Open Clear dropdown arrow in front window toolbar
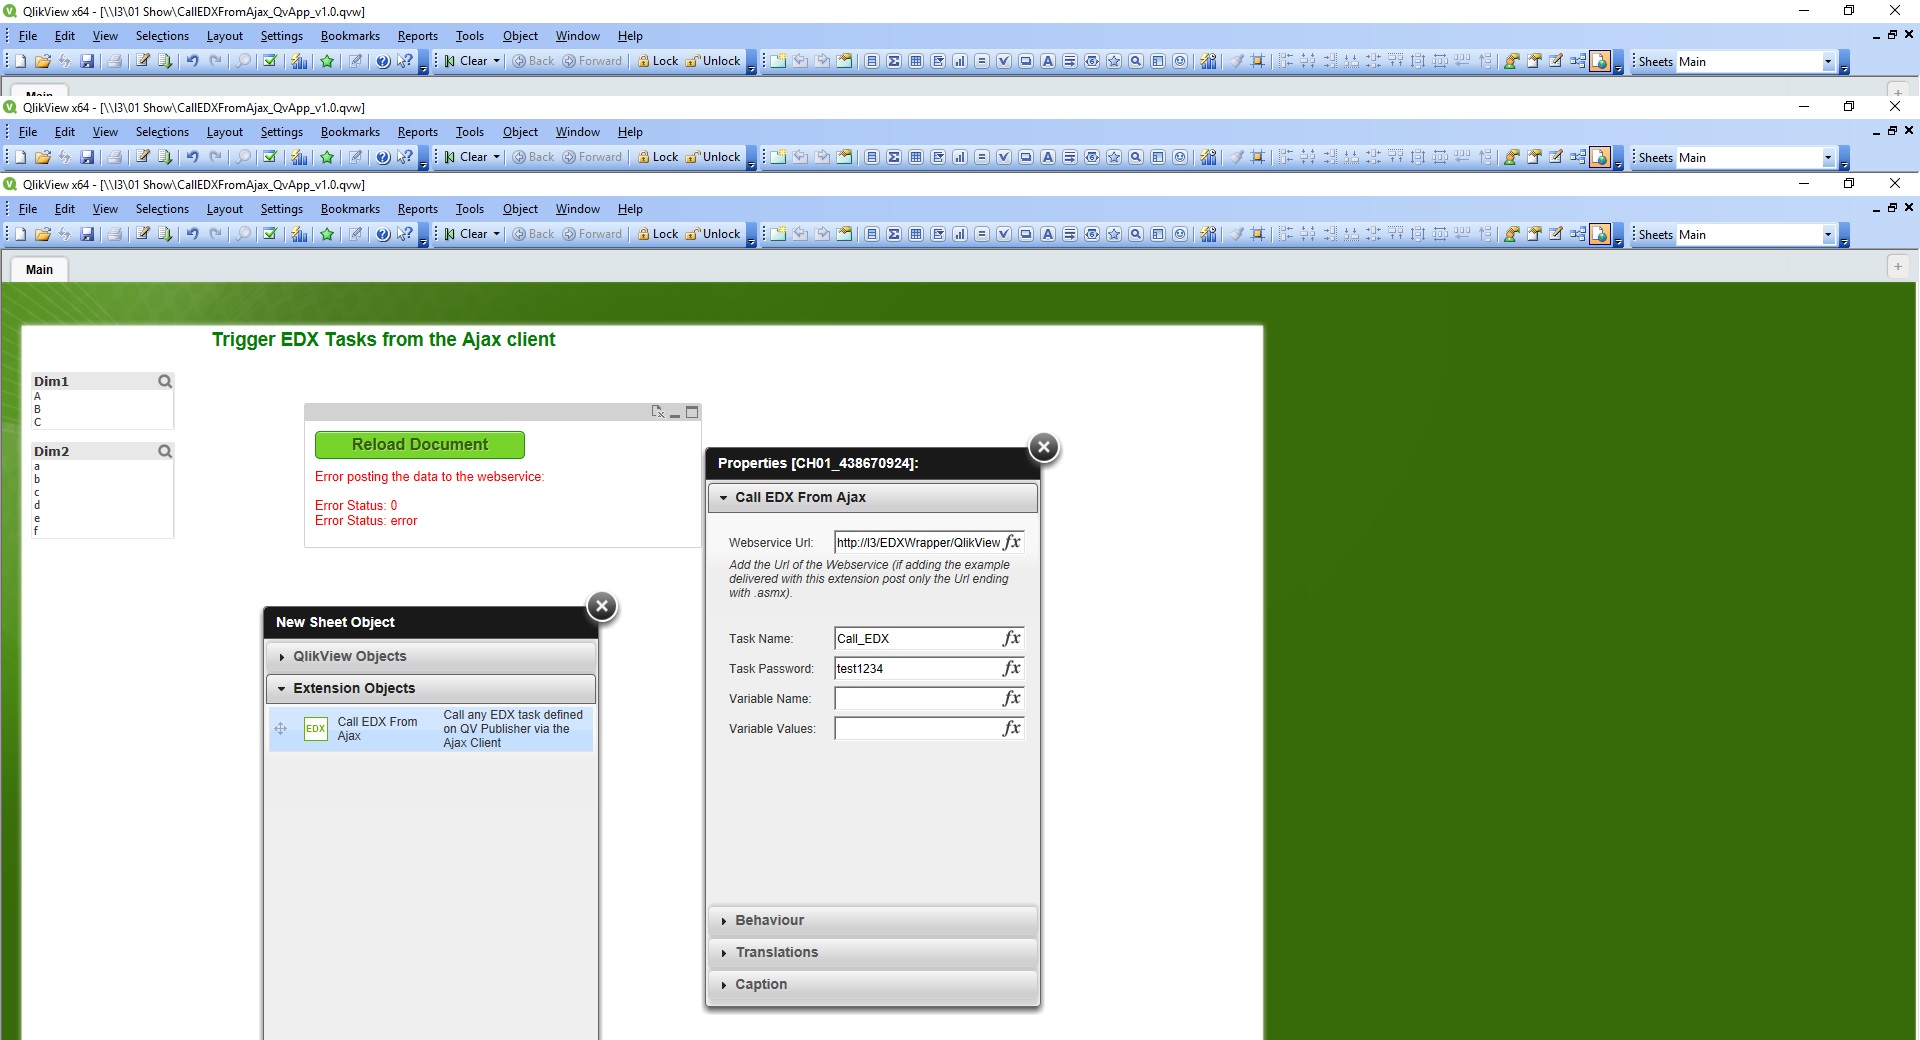The width and height of the screenshot is (1920, 1040). 496,234
